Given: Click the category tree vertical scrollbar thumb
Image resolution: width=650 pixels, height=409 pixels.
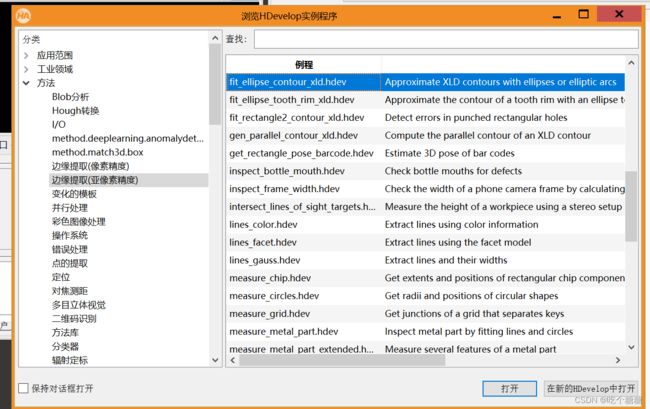Looking at the screenshot, I should point(215,84).
